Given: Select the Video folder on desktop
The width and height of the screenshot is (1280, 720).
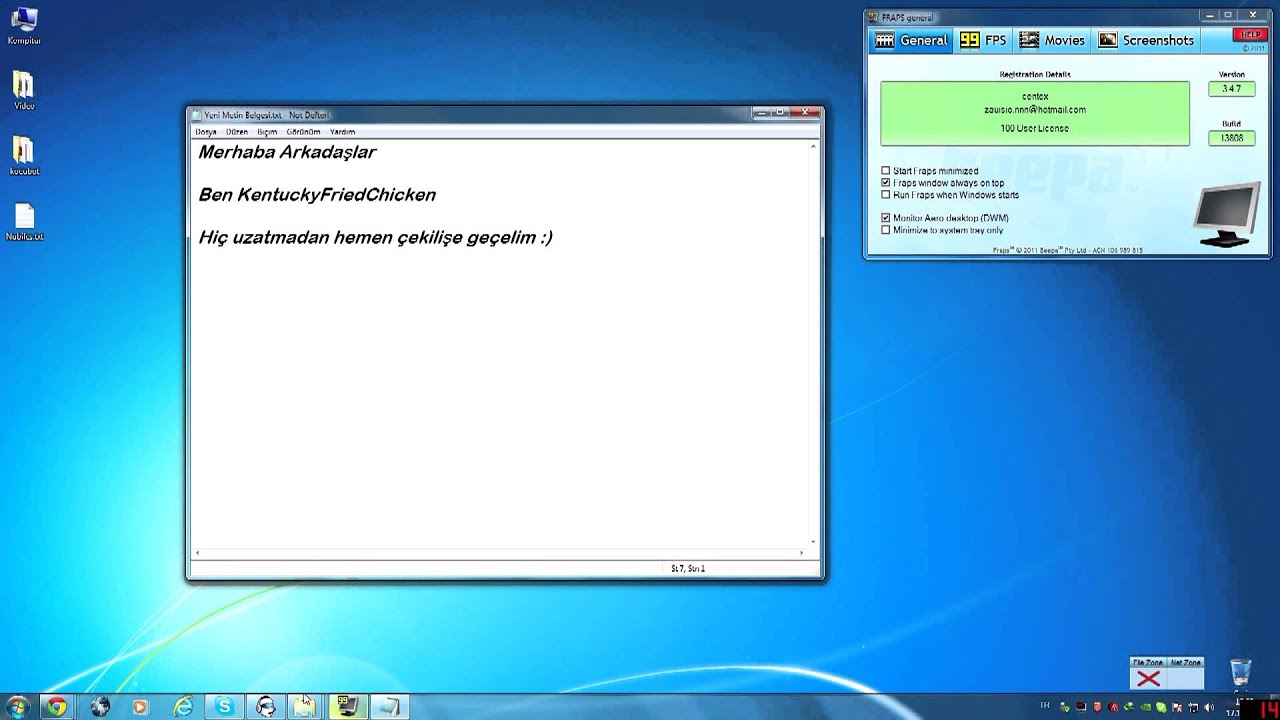Looking at the screenshot, I should coord(24,91).
